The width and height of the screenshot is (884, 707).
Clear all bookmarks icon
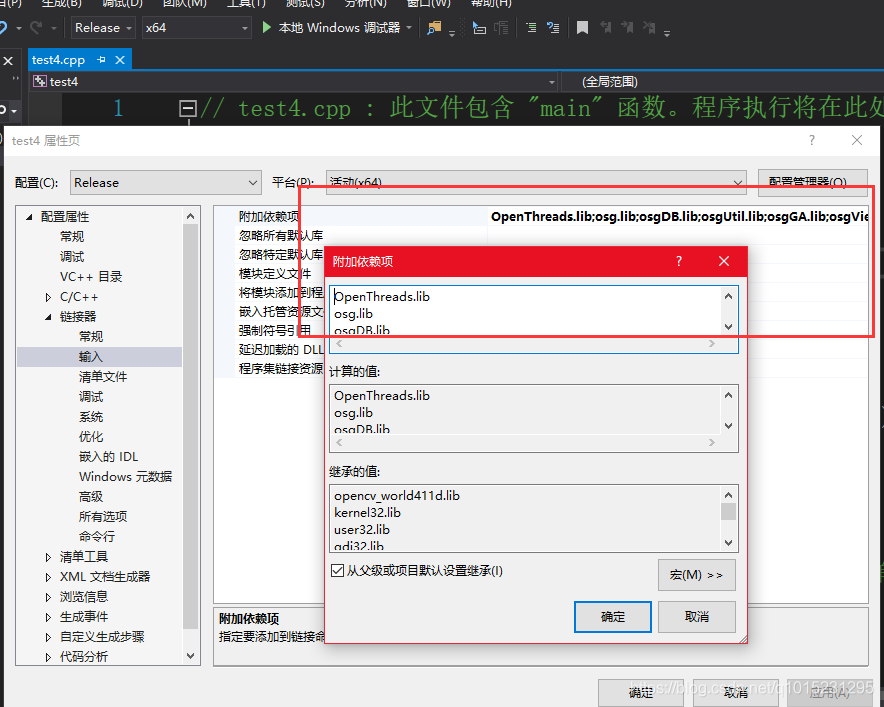[x=650, y=28]
